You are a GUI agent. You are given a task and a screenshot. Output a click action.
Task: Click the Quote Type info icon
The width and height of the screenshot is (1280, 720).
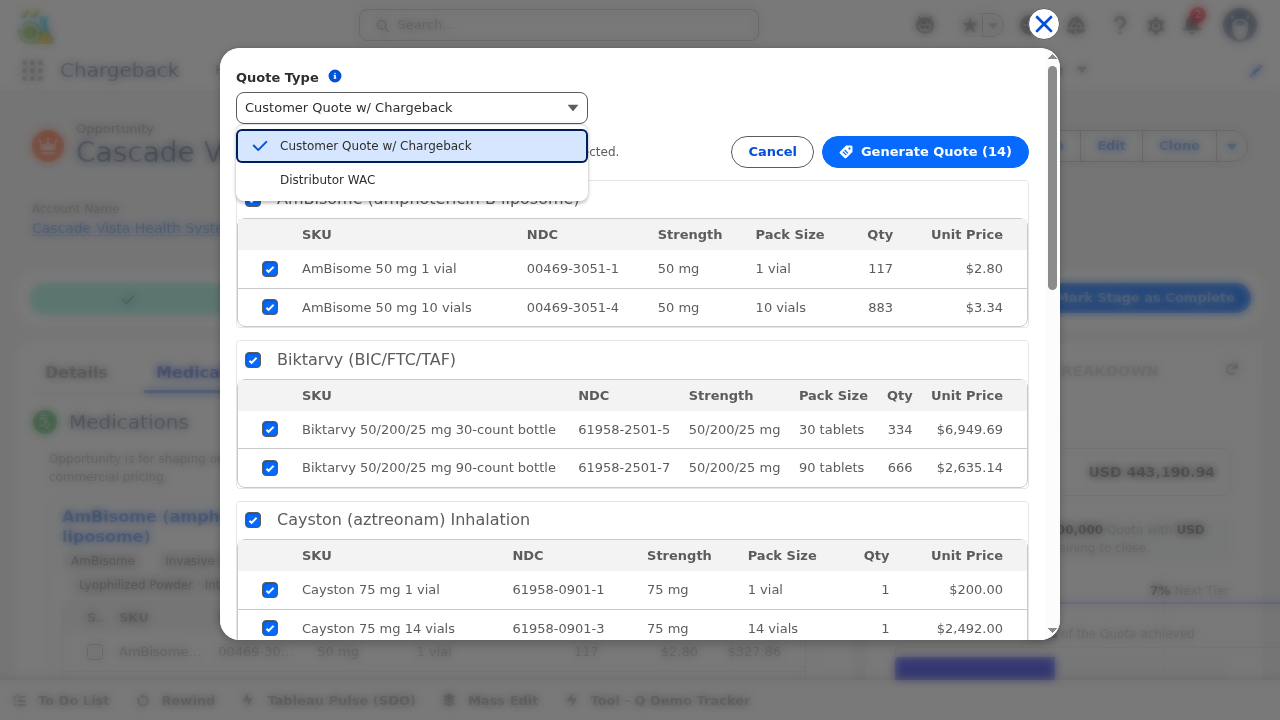tap(335, 76)
